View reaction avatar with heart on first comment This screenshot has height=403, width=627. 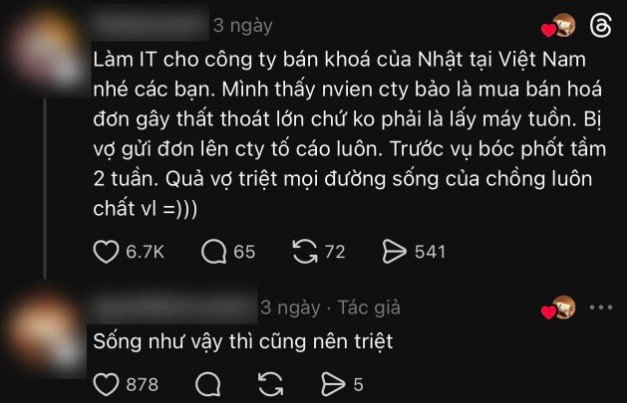click(x=558, y=26)
